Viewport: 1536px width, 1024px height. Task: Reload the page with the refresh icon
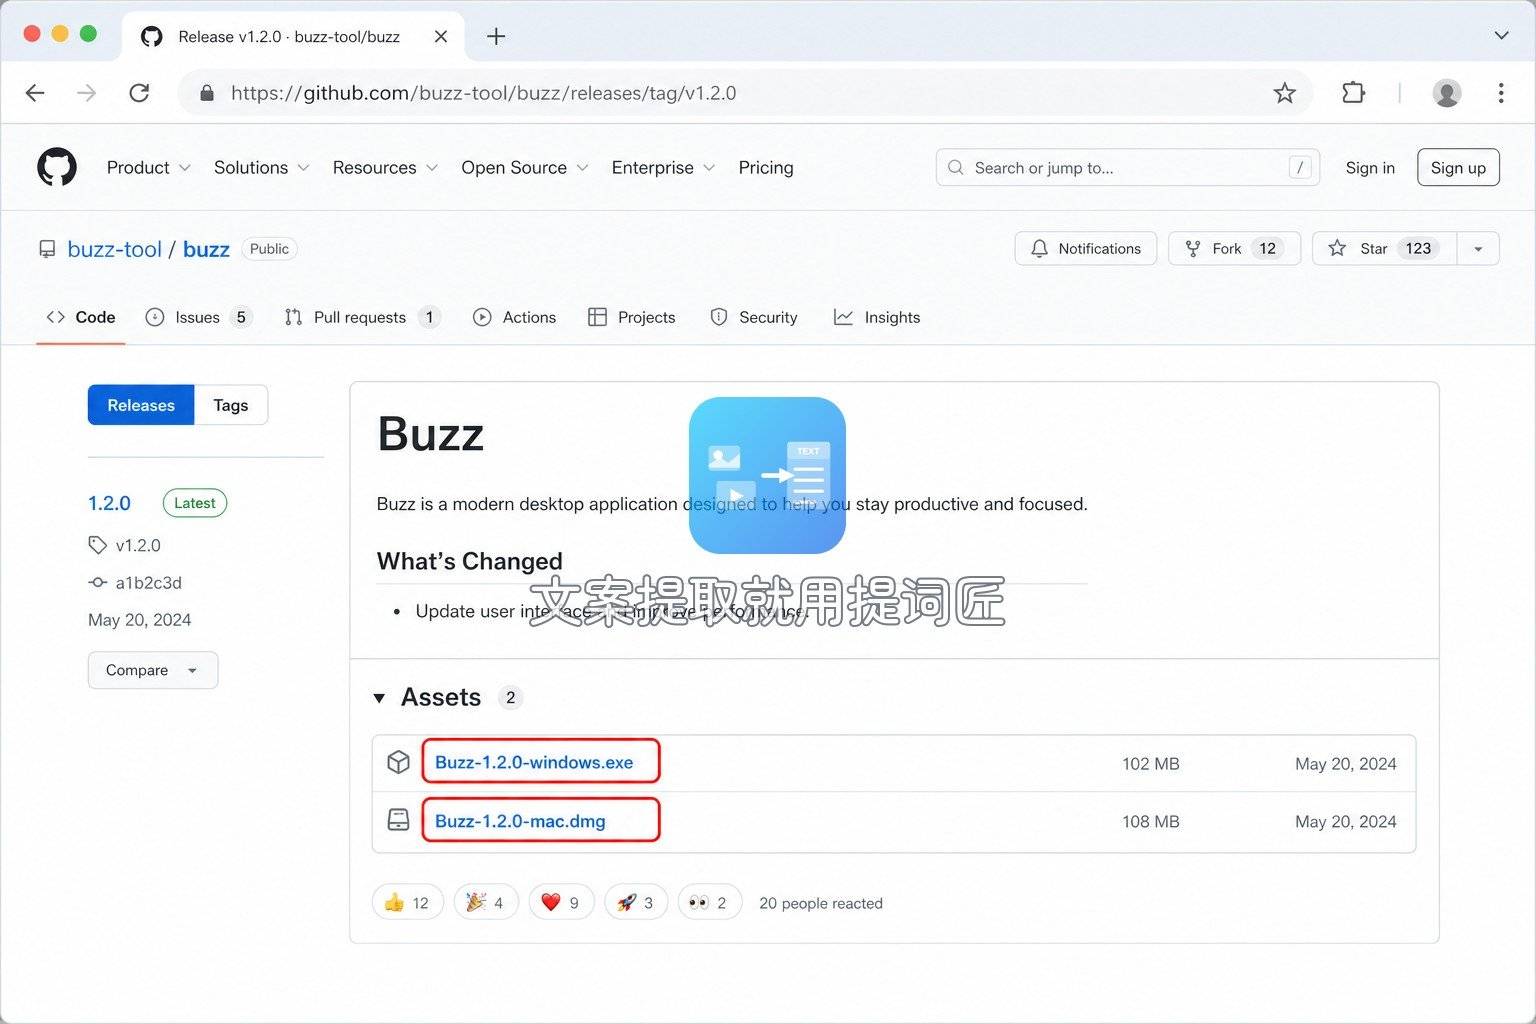(x=139, y=93)
